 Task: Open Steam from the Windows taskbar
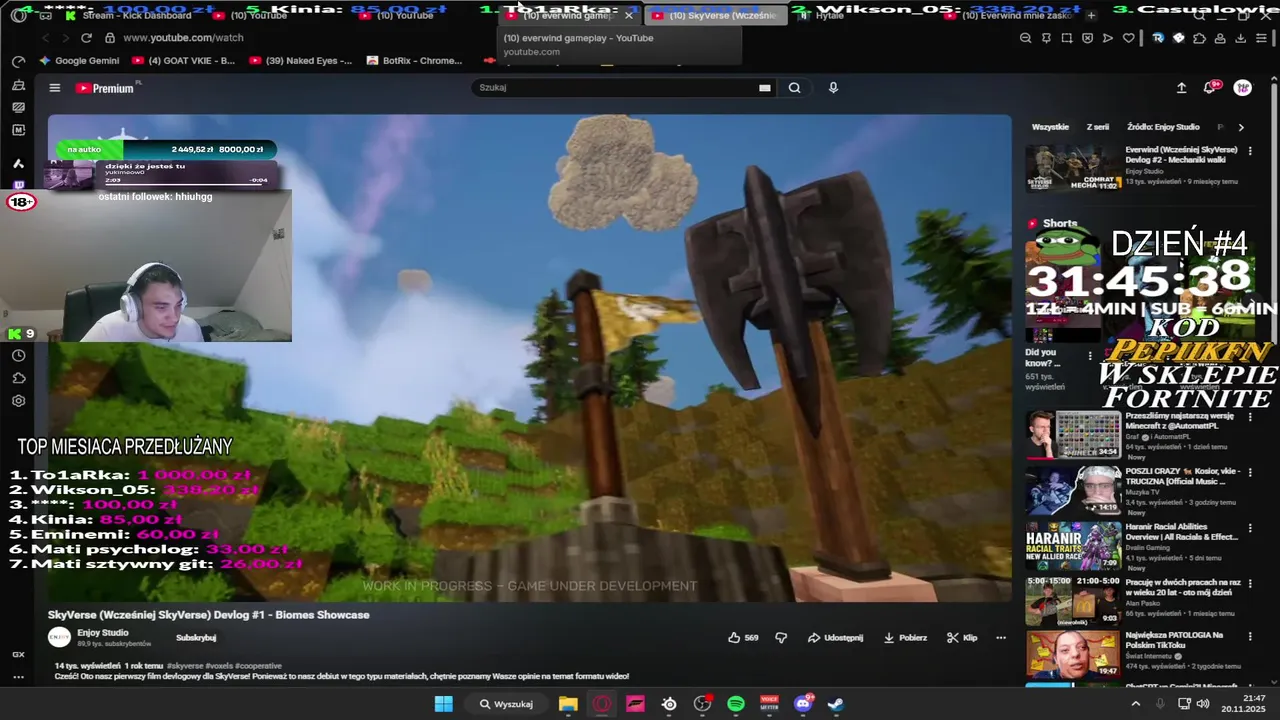(836, 704)
